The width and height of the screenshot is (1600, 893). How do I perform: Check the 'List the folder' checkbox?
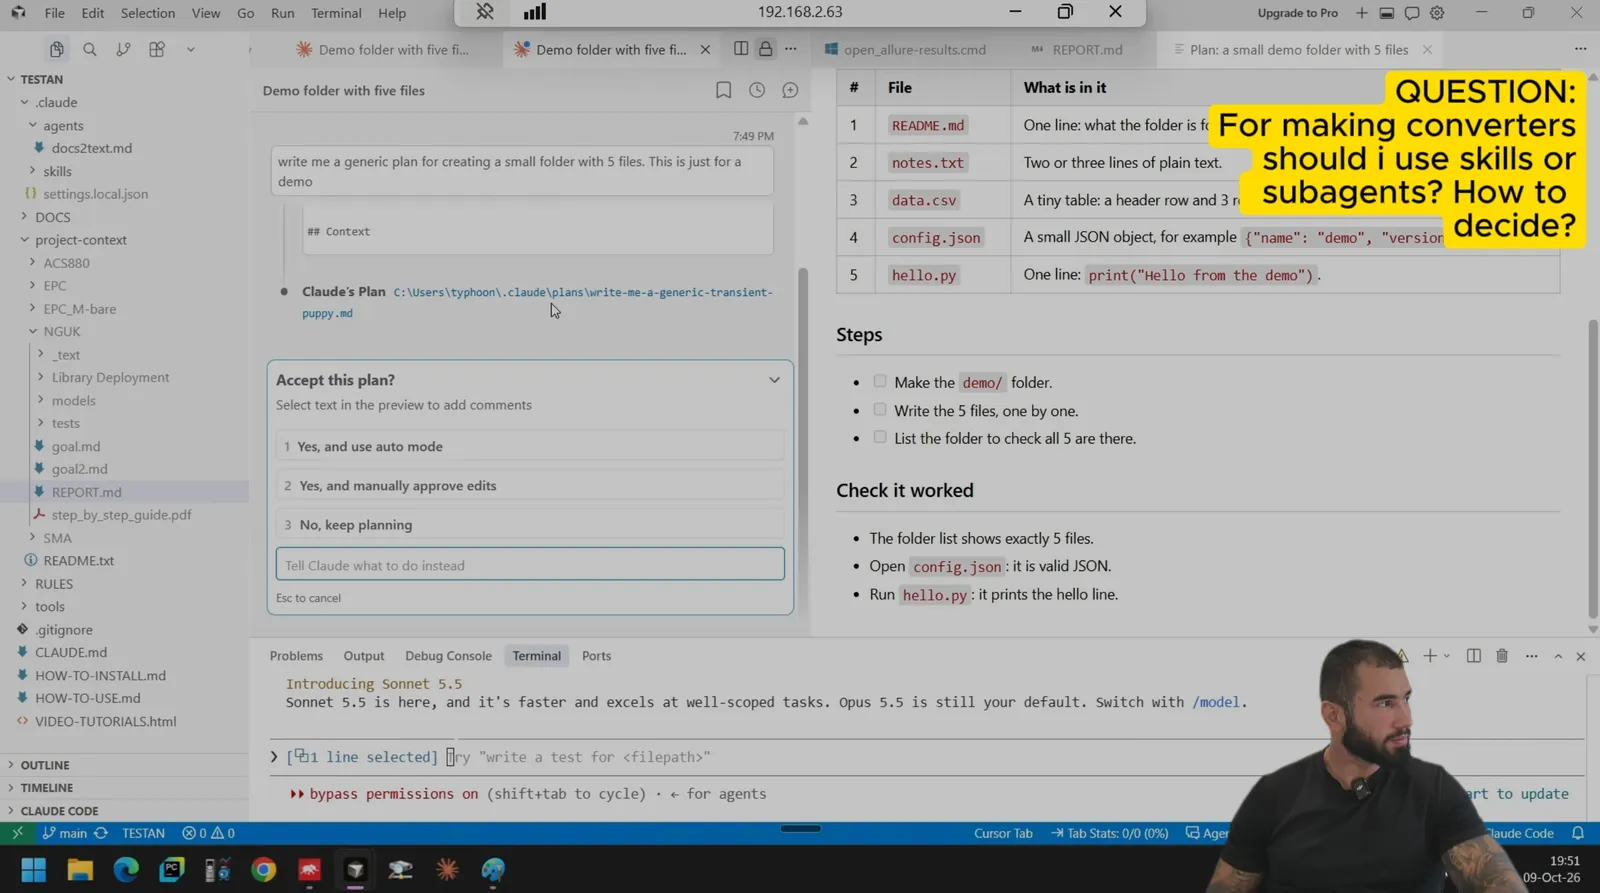pyautogui.click(x=880, y=437)
